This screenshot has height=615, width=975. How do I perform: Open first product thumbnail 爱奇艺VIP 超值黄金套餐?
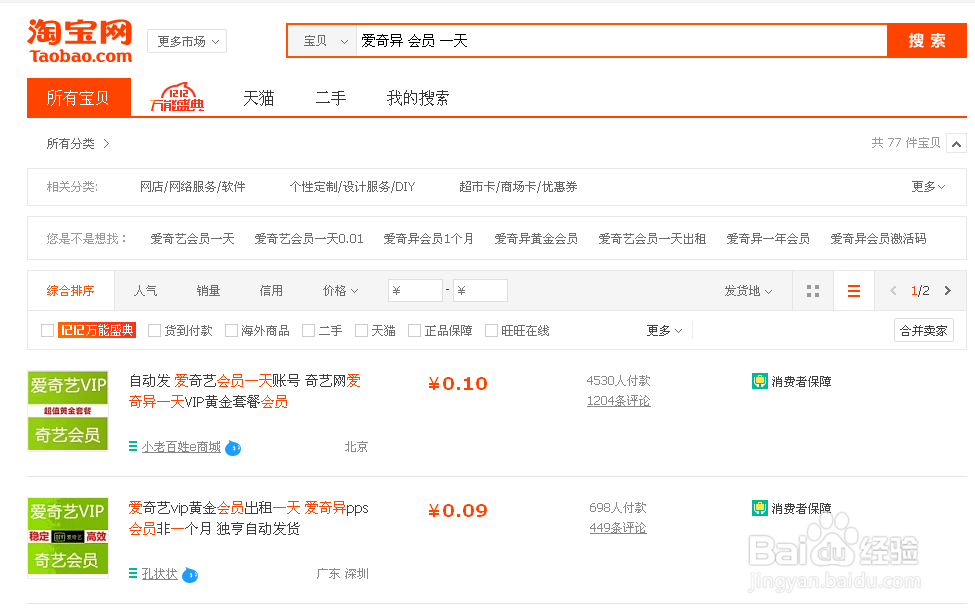(x=68, y=410)
